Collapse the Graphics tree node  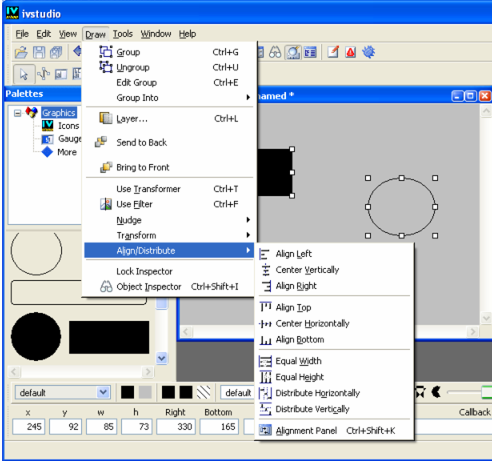point(17,113)
